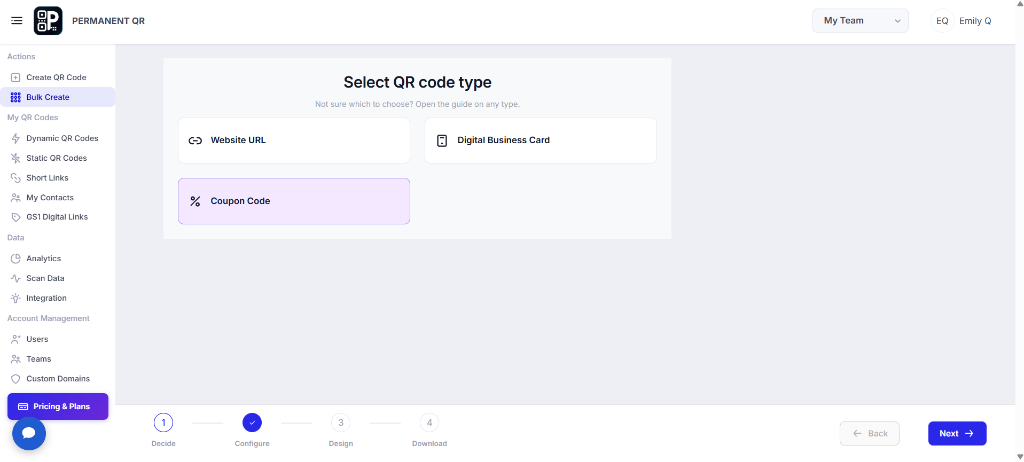The height and width of the screenshot is (462, 1024).
Task: Click the Next button
Action: [957, 433]
